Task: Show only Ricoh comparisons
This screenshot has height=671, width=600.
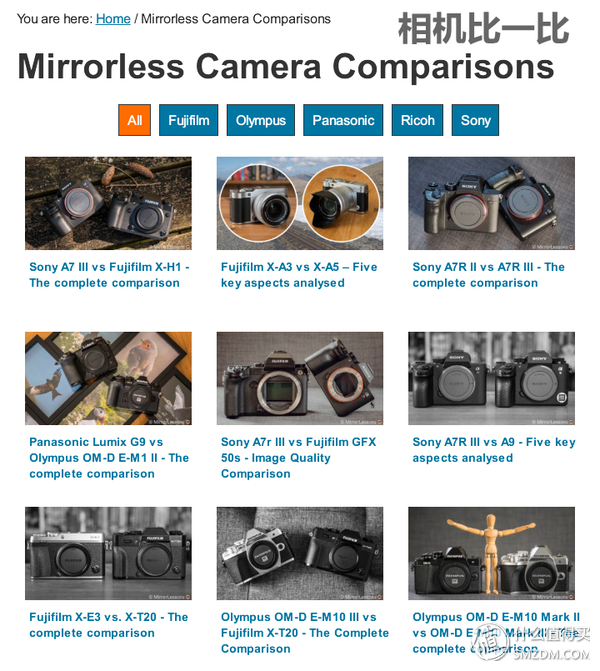Action: pyautogui.click(x=417, y=120)
